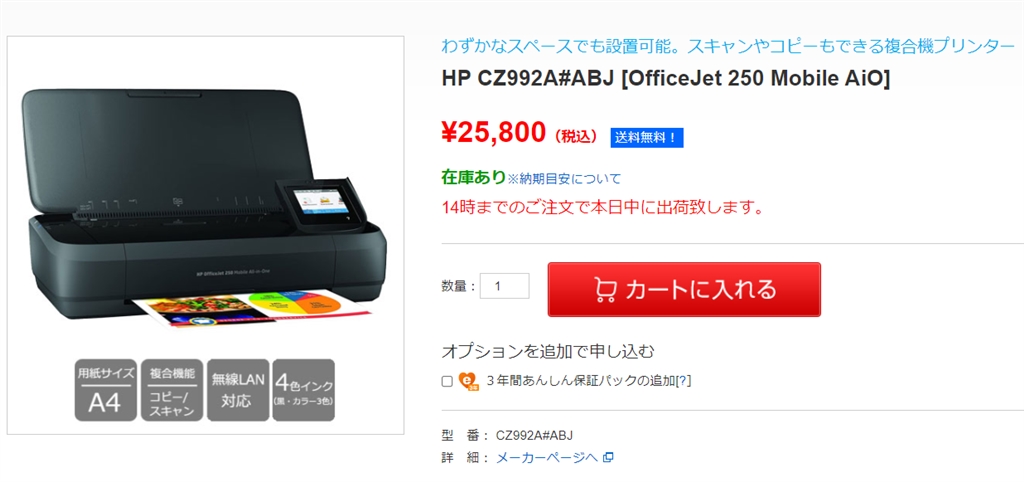Viewport: 1024px width, 482px height.
Task: Click the external link icon beside メーカーページへ
Action: (608, 457)
